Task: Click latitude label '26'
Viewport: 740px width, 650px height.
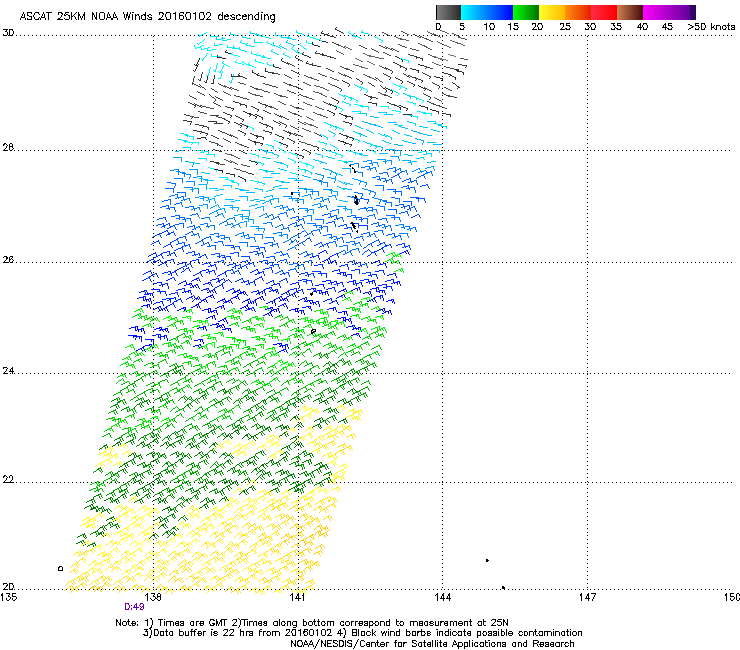Action: click(8, 260)
